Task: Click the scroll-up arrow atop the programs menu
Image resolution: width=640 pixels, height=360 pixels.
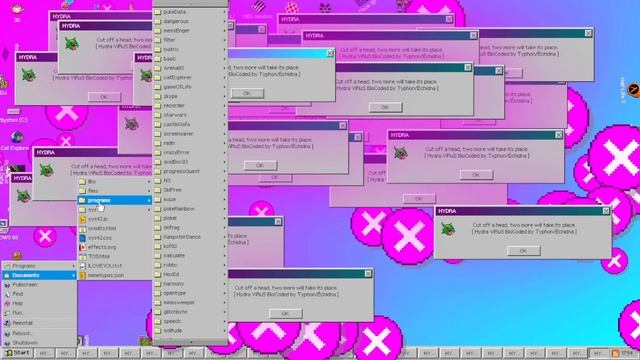Action: click(190, 4)
